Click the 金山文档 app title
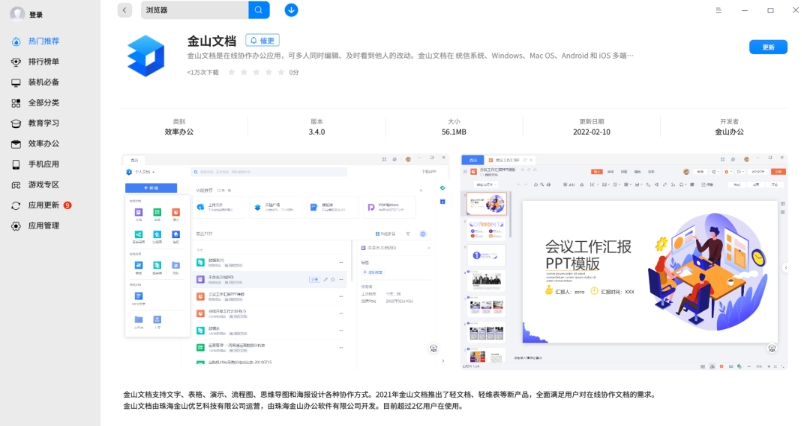 click(x=212, y=41)
